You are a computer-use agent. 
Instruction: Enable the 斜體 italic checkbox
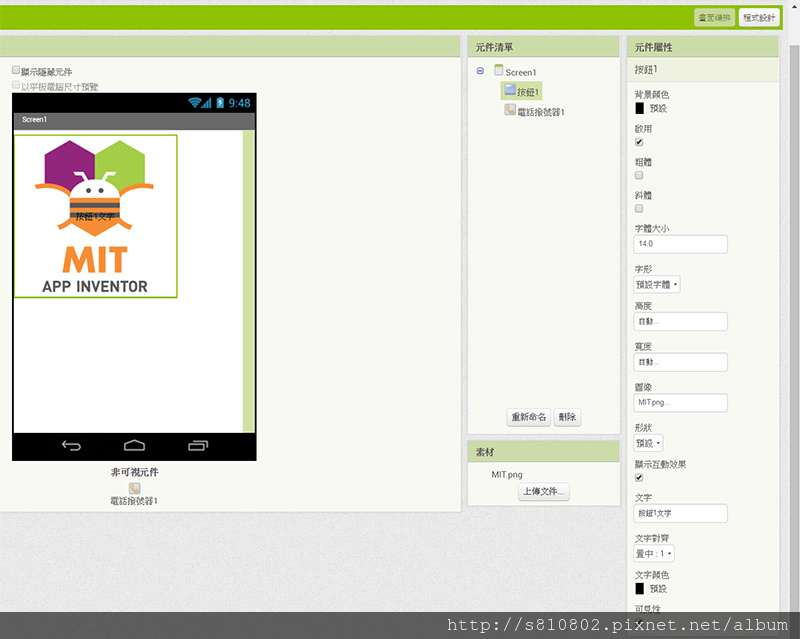[x=639, y=208]
